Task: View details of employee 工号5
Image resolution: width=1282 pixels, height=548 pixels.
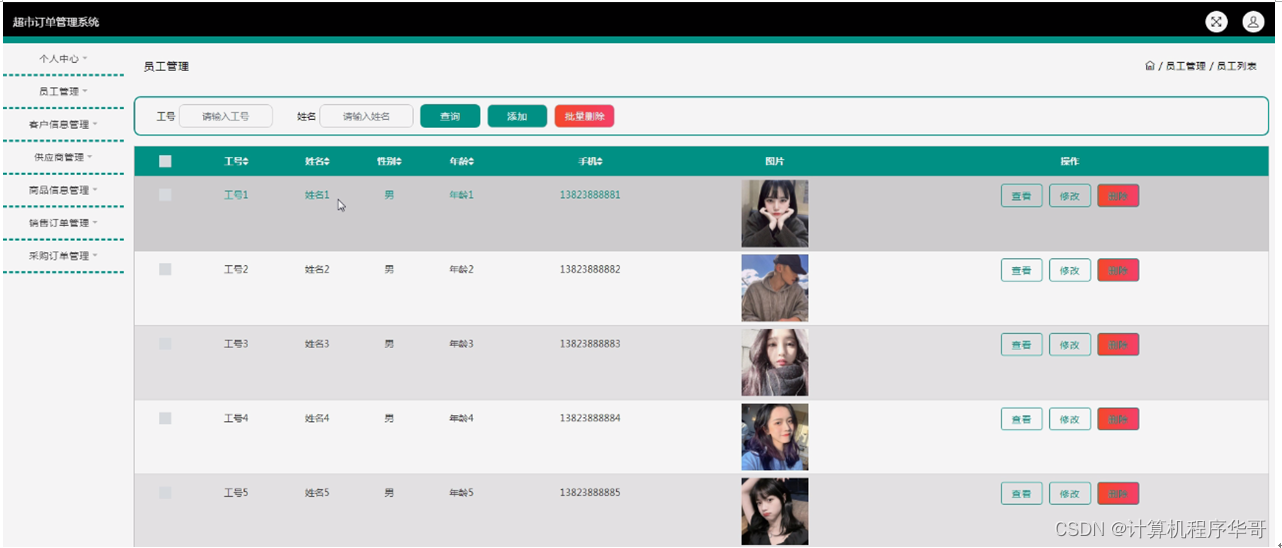Action: pyautogui.click(x=1021, y=494)
